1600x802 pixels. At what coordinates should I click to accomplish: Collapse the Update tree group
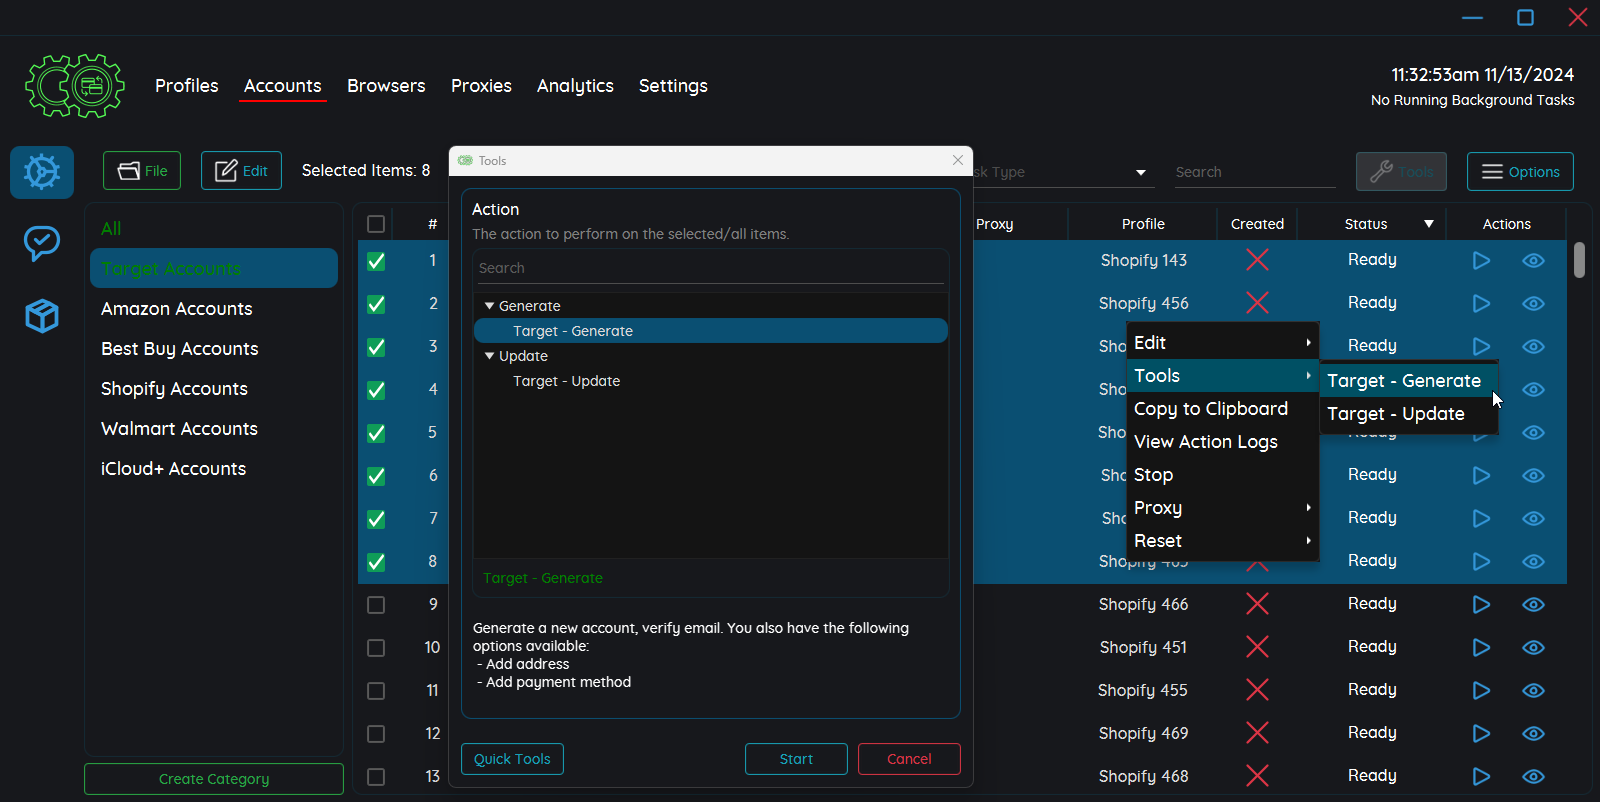click(489, 356)
